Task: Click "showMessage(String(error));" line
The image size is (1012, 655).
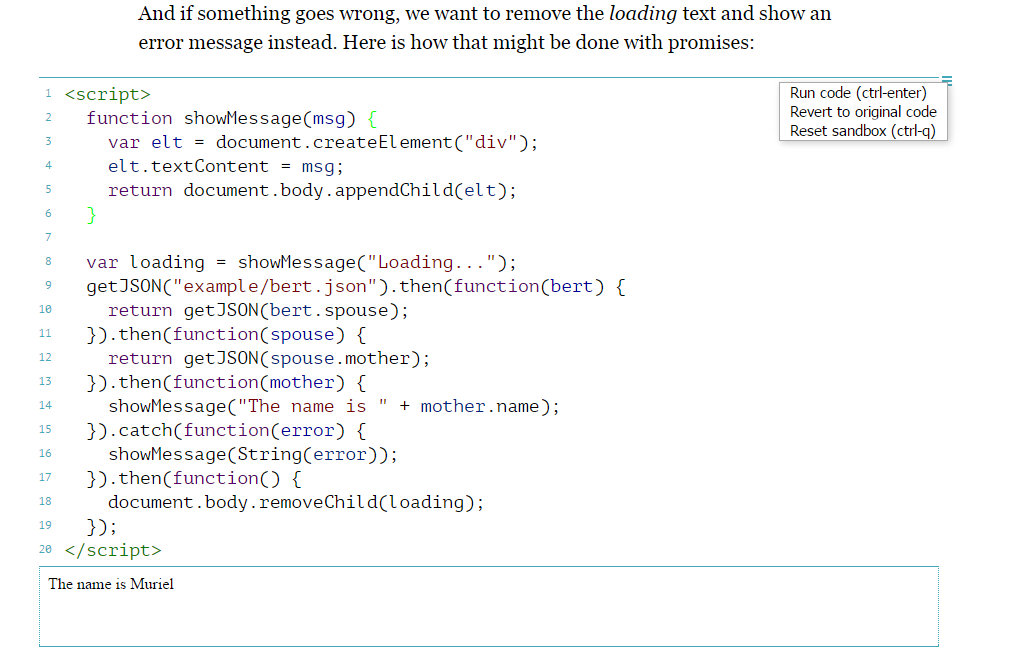Action: point(253,454)
